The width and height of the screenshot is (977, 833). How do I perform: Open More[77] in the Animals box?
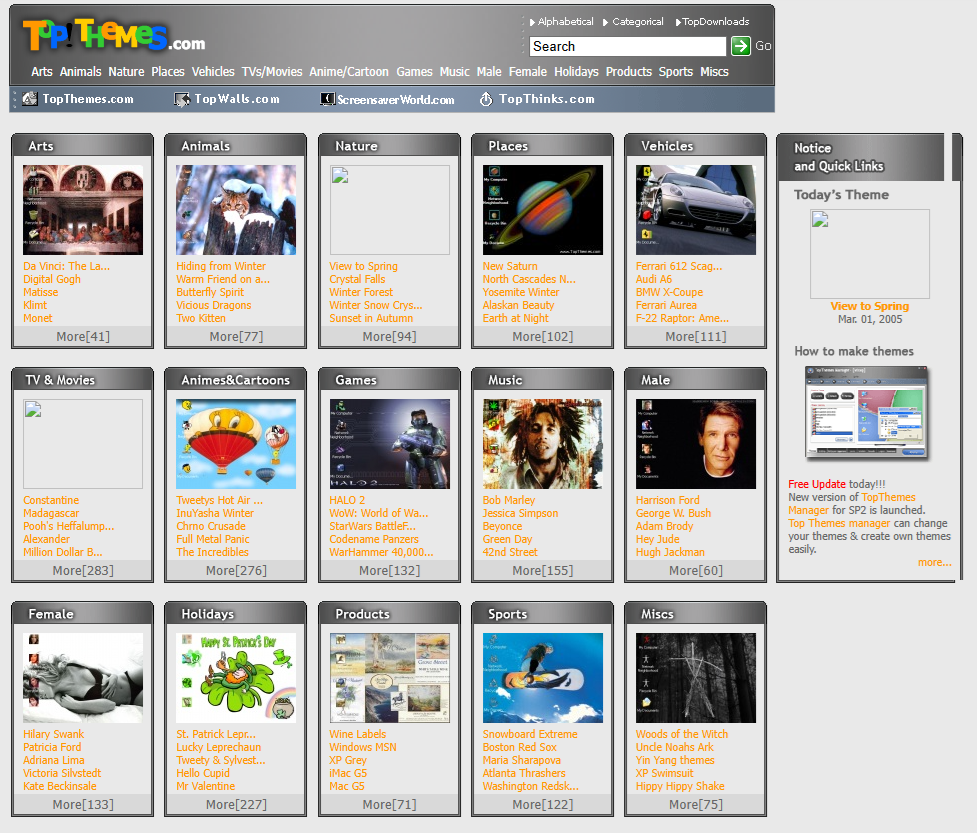point(236,336)
